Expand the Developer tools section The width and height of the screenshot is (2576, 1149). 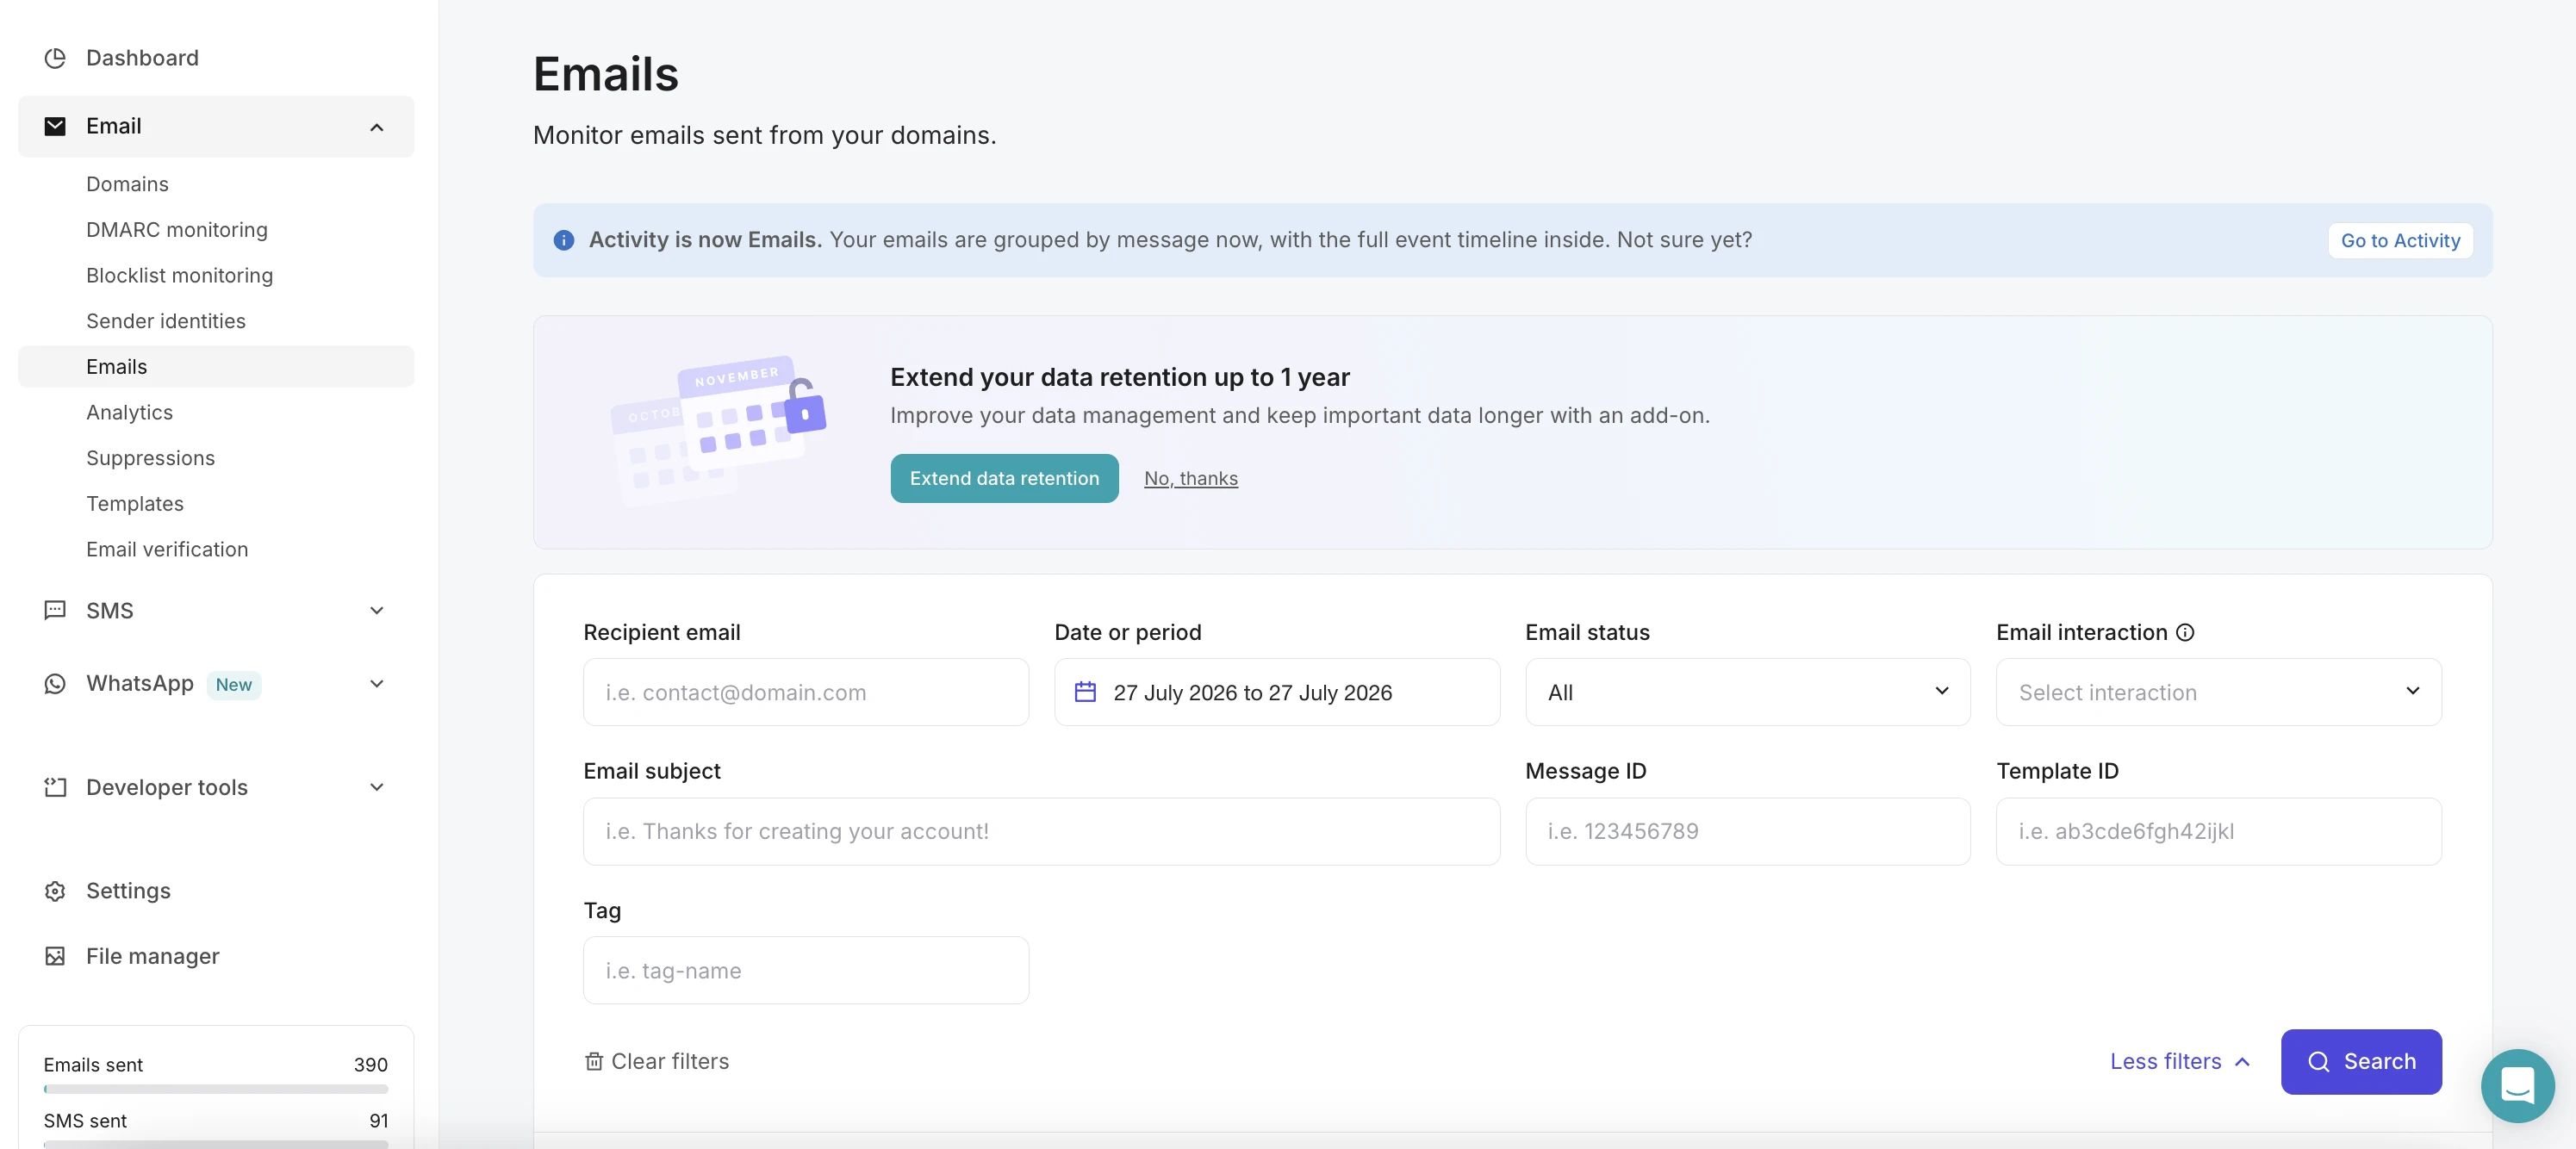pos(377,787)
